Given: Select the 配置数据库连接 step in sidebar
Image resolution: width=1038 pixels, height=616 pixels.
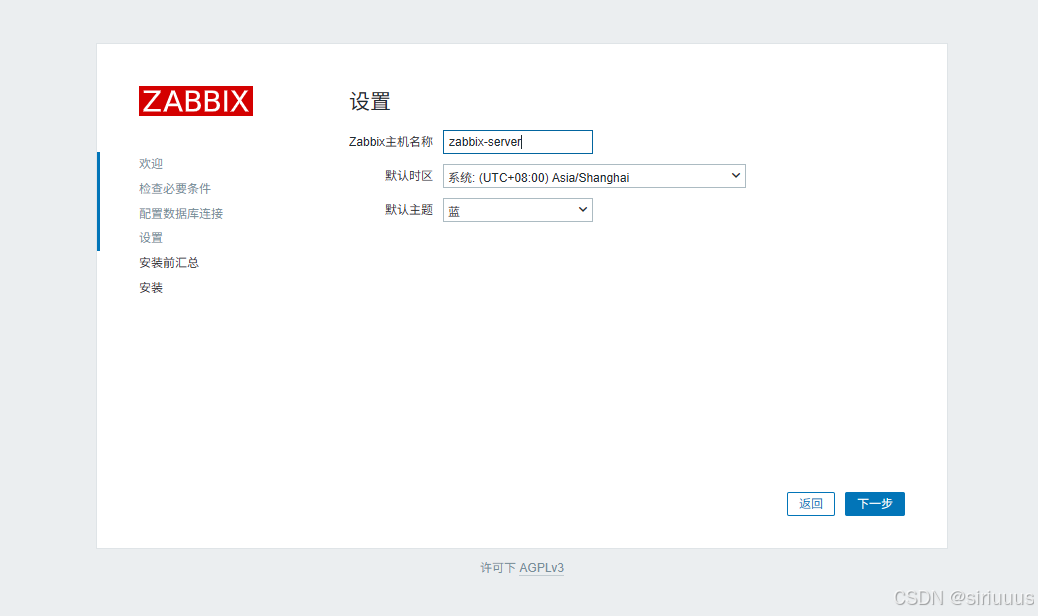Looking at the screenshot, I should (x=181, y=213).
